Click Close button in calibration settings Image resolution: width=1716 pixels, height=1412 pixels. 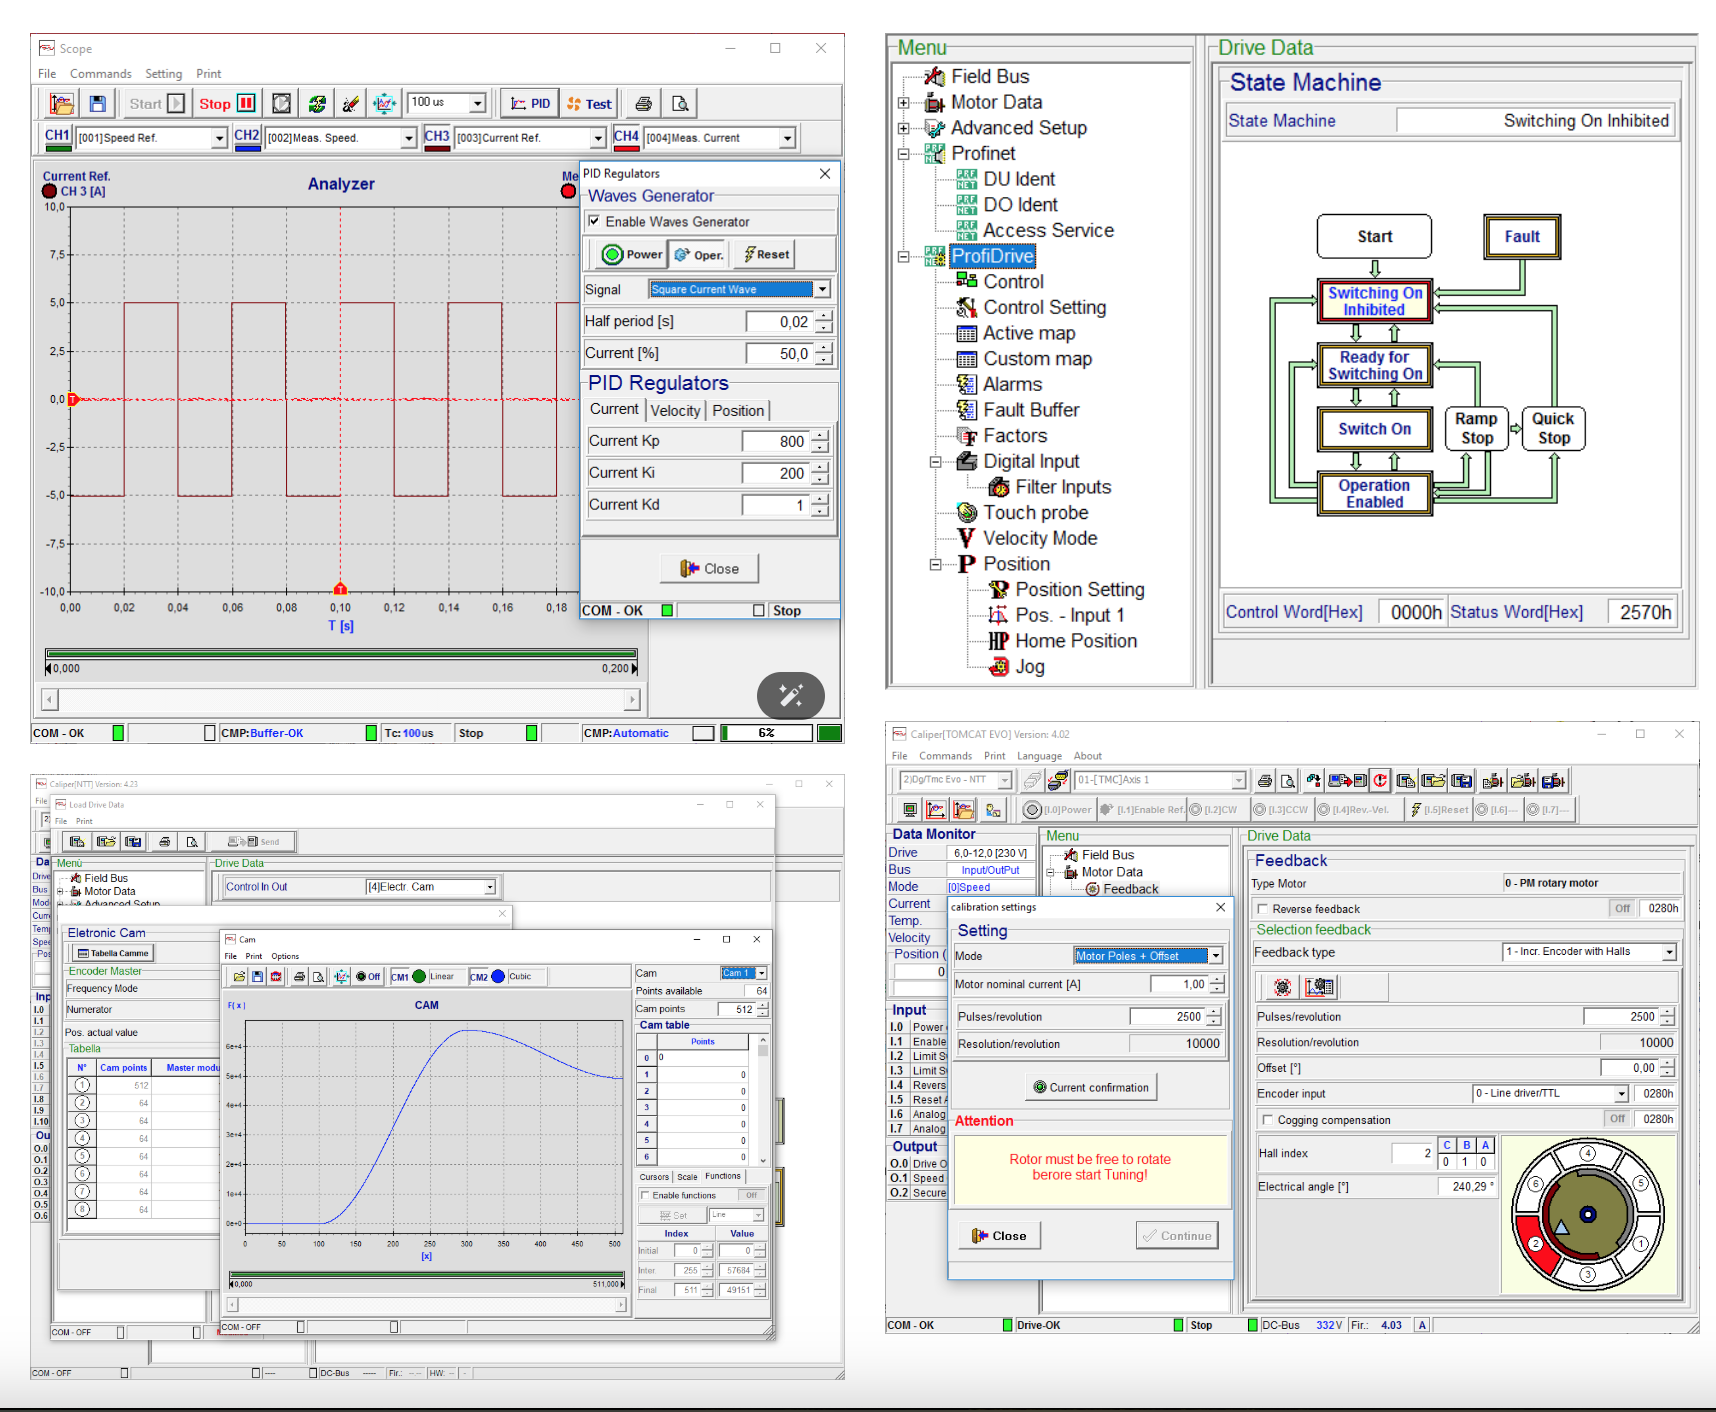(x=999, y=1236)
